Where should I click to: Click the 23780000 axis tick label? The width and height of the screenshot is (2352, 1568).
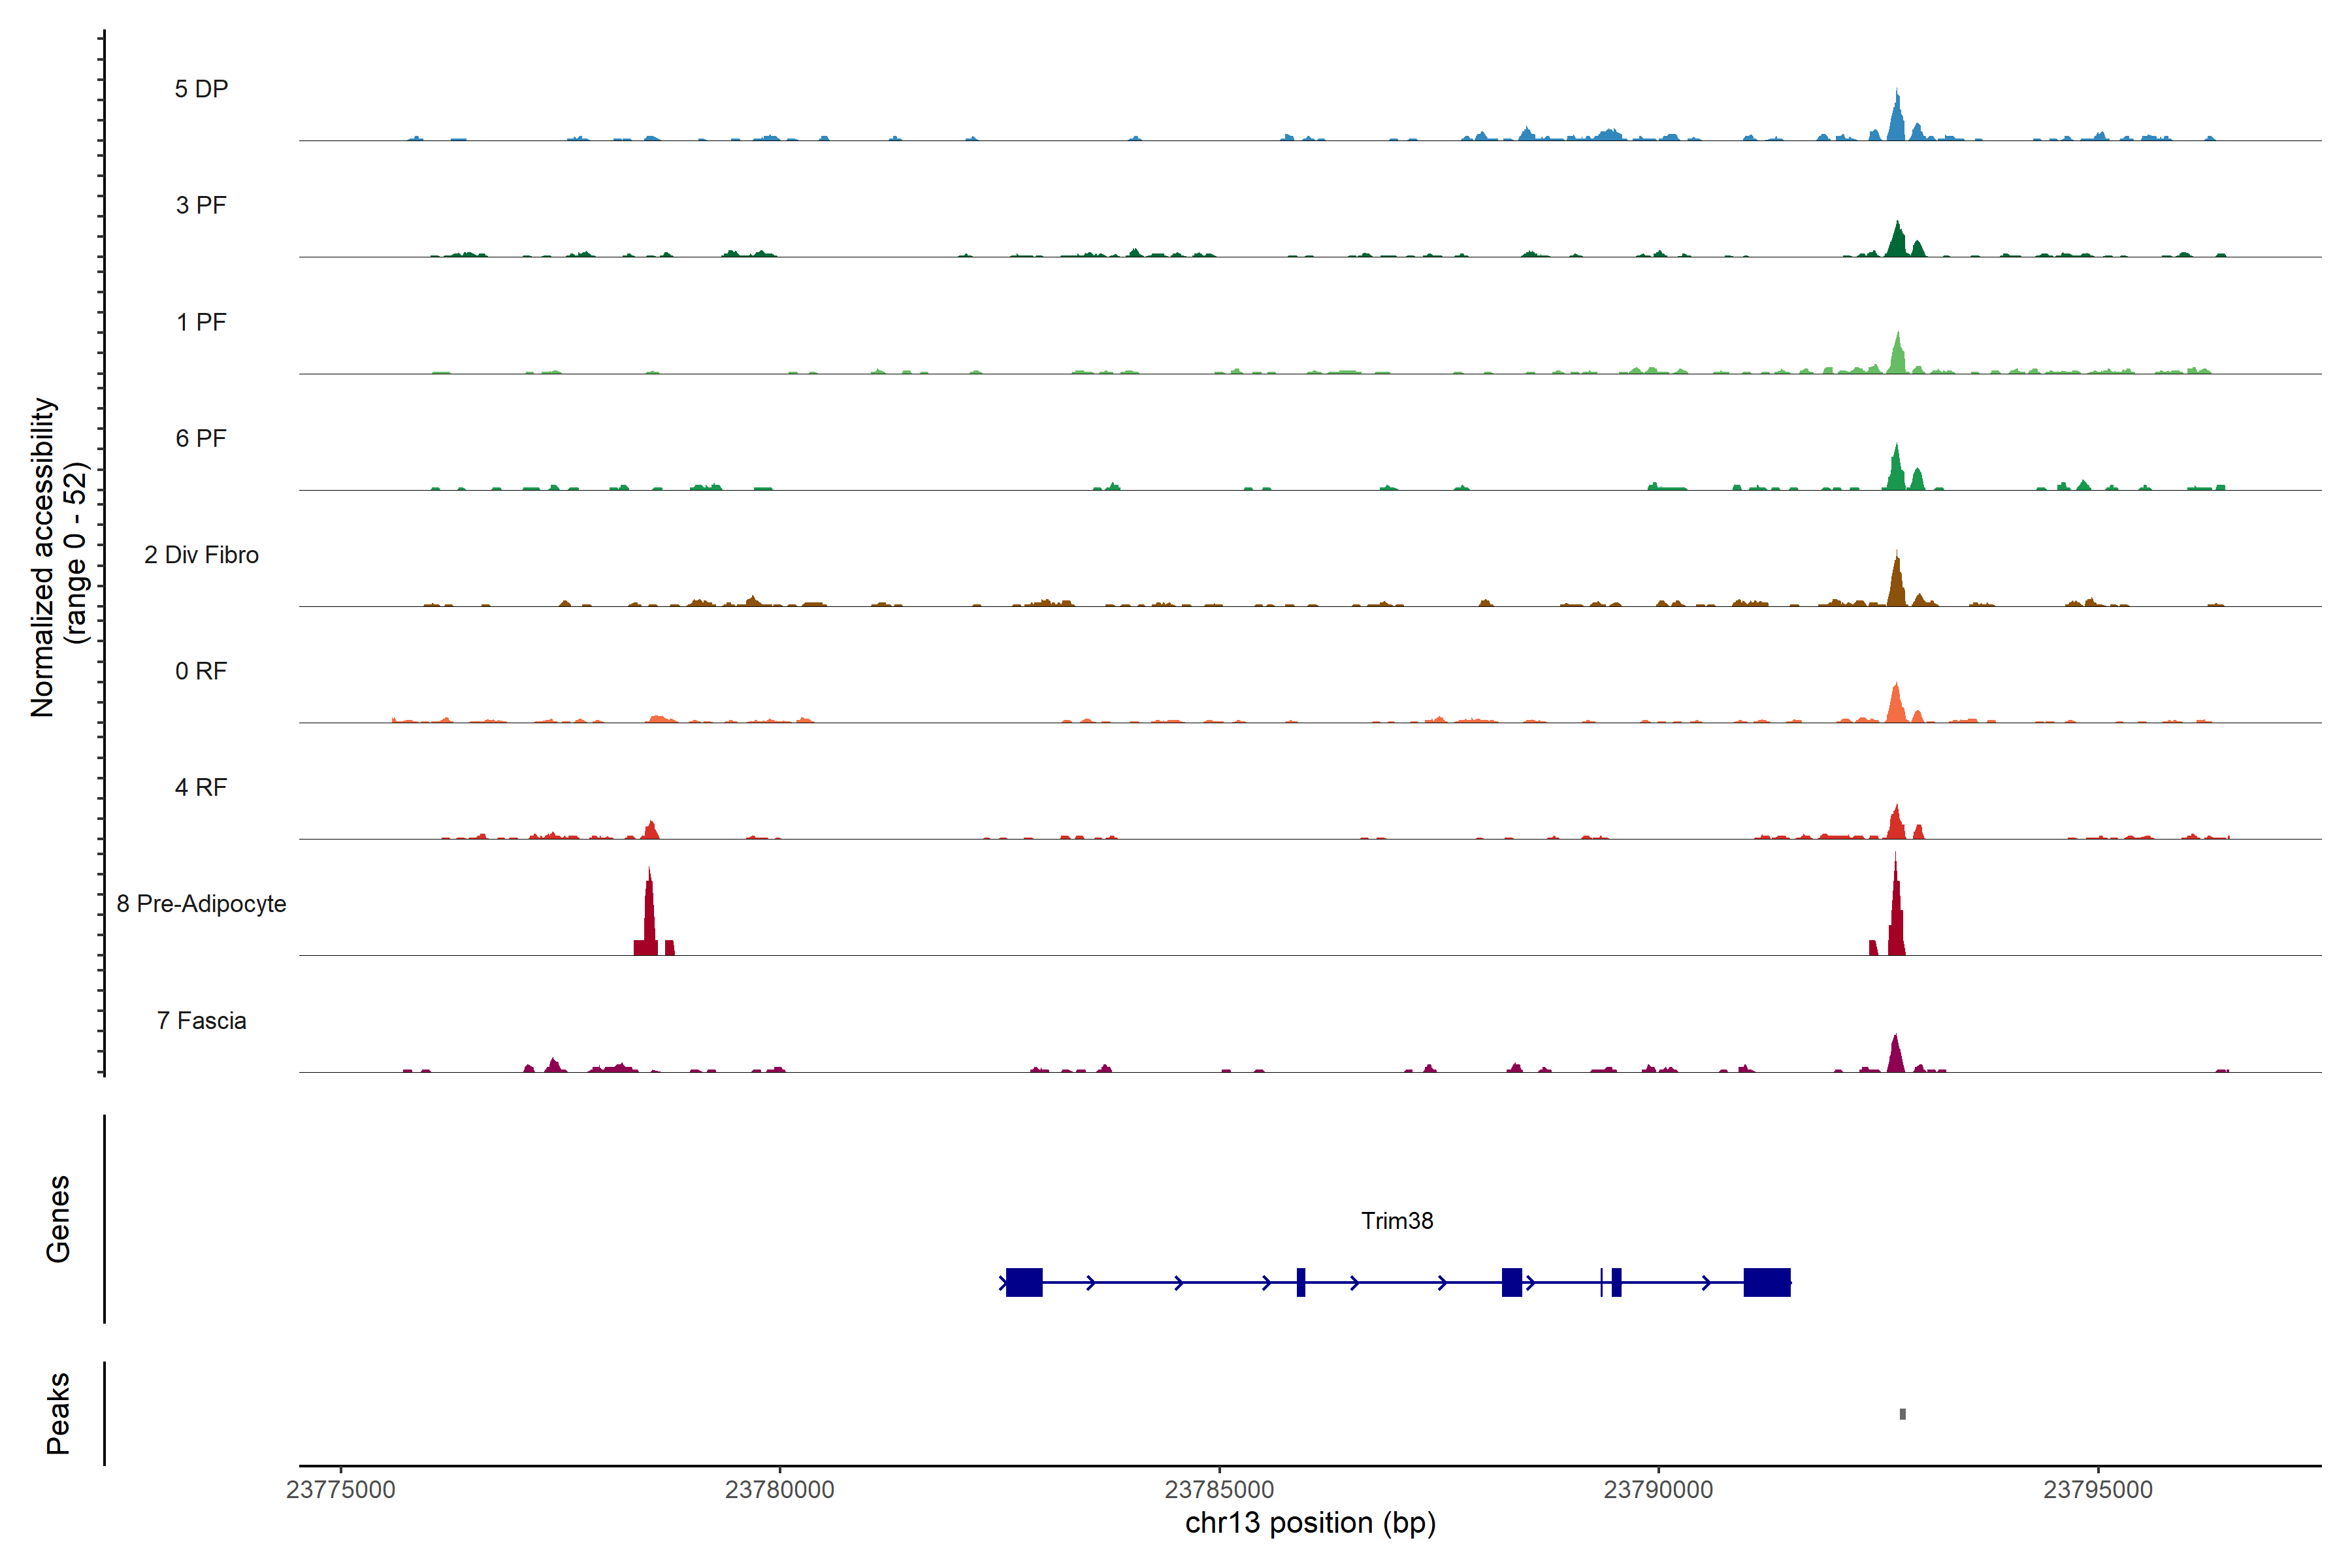tap(779, 1490)
